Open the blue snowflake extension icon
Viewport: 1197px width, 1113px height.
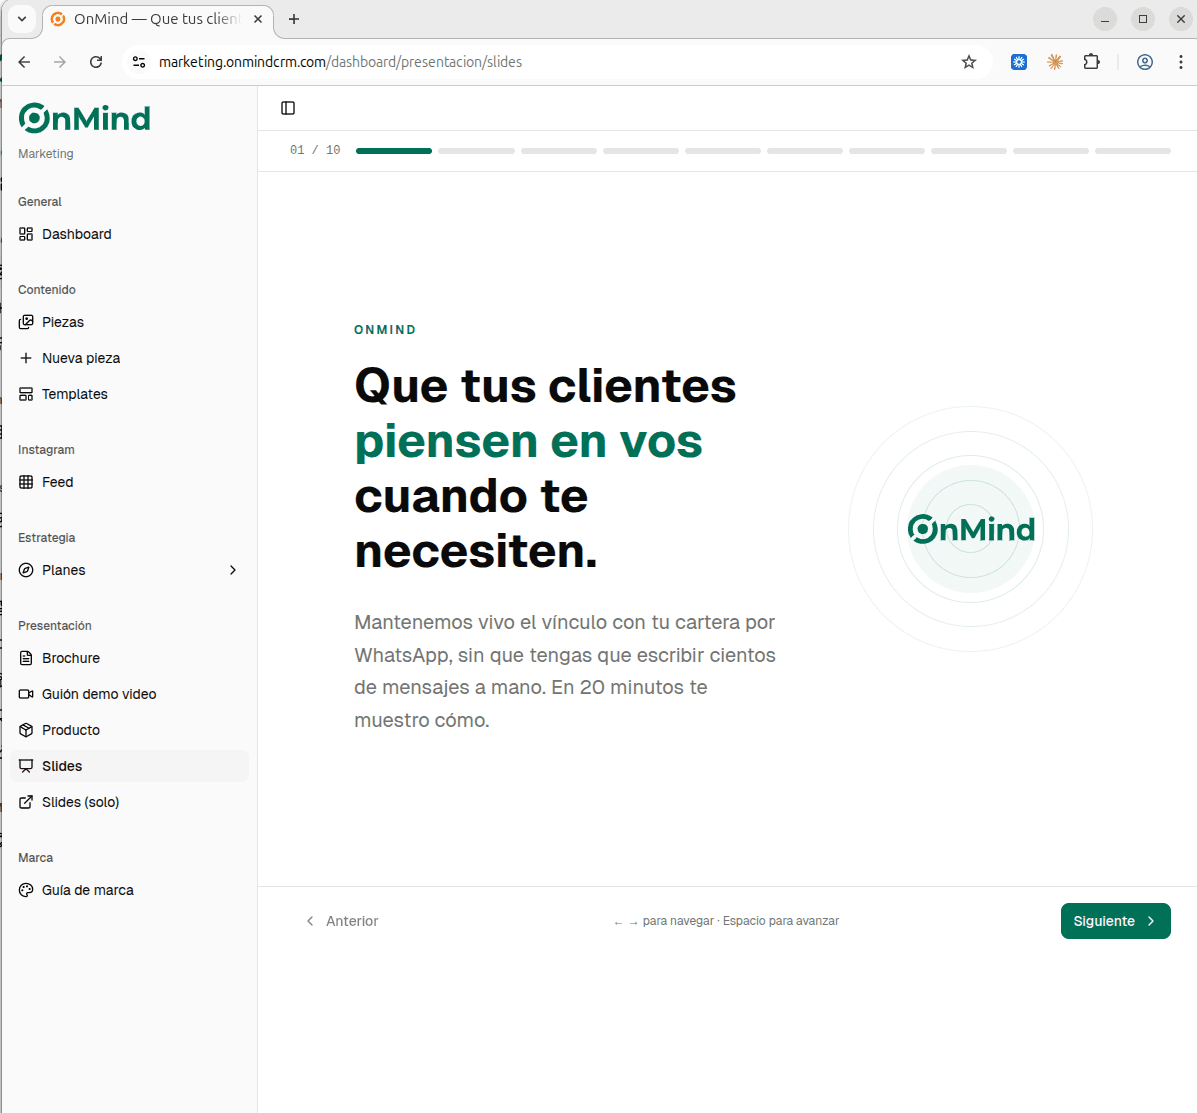click(1018, 62)
